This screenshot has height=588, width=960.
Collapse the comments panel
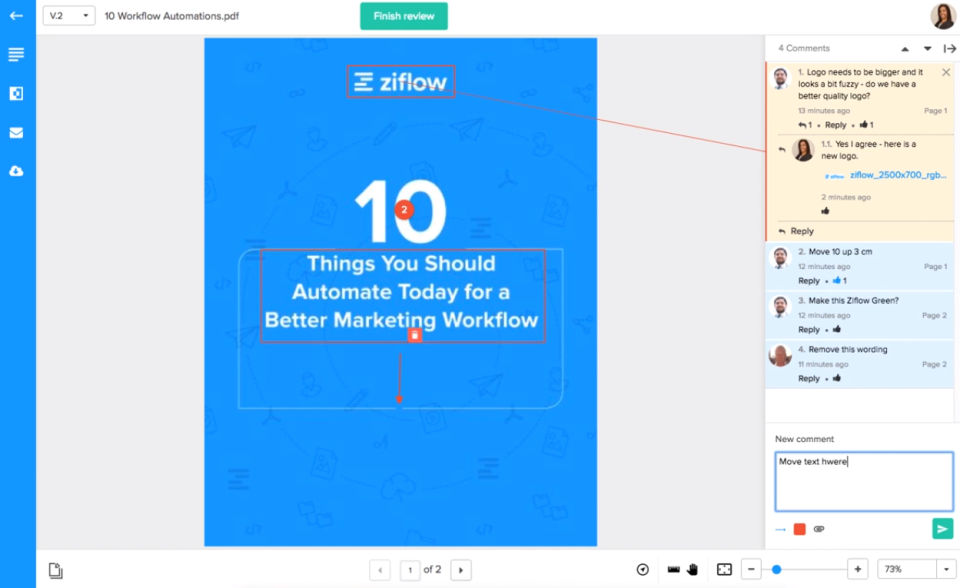[x=950, y=48]
